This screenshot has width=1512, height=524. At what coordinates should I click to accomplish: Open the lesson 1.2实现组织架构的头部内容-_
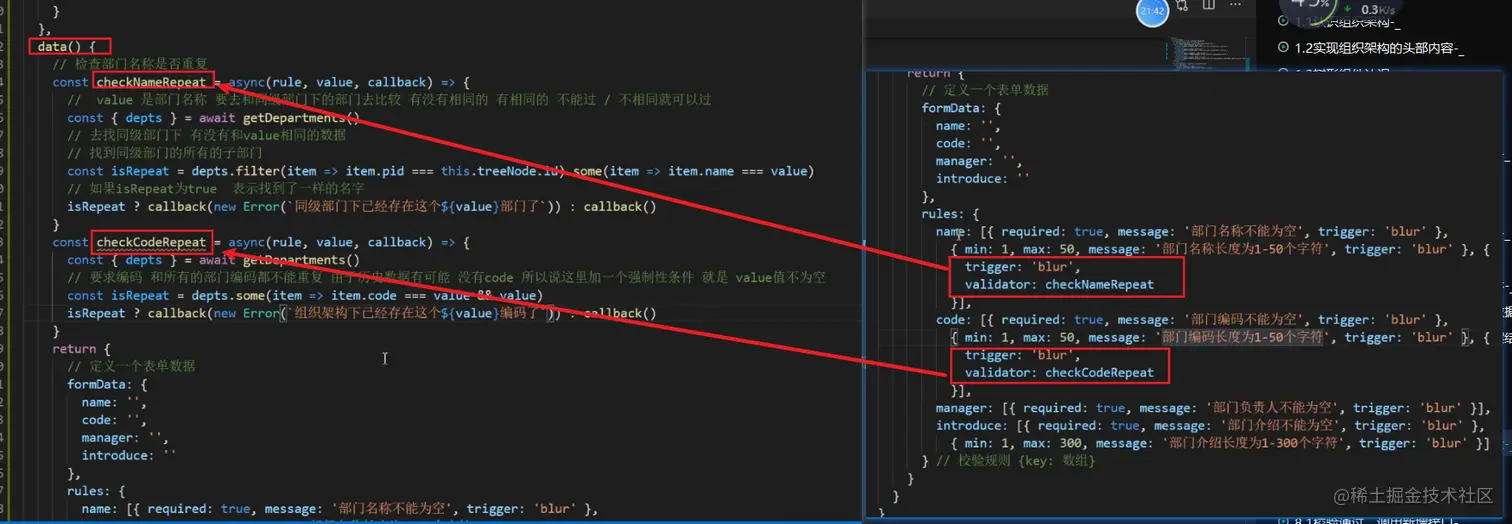(x=1378, y=48)
